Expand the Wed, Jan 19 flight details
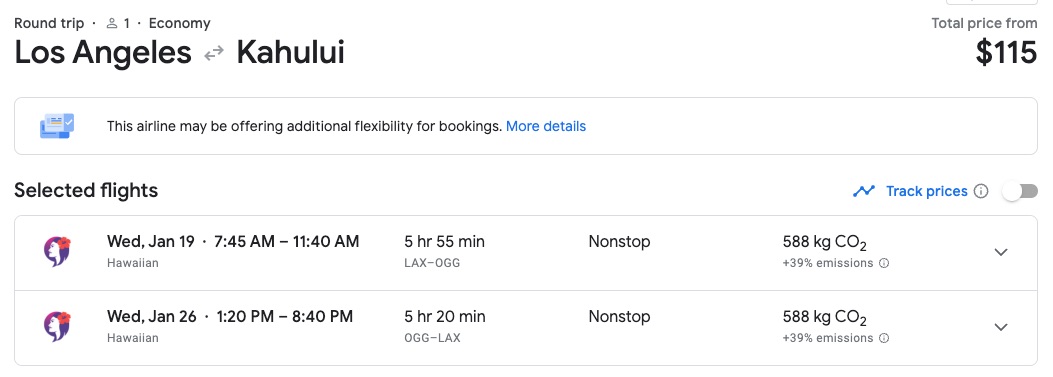The height and width of the screenshot is (377, 1053). 1001,252
